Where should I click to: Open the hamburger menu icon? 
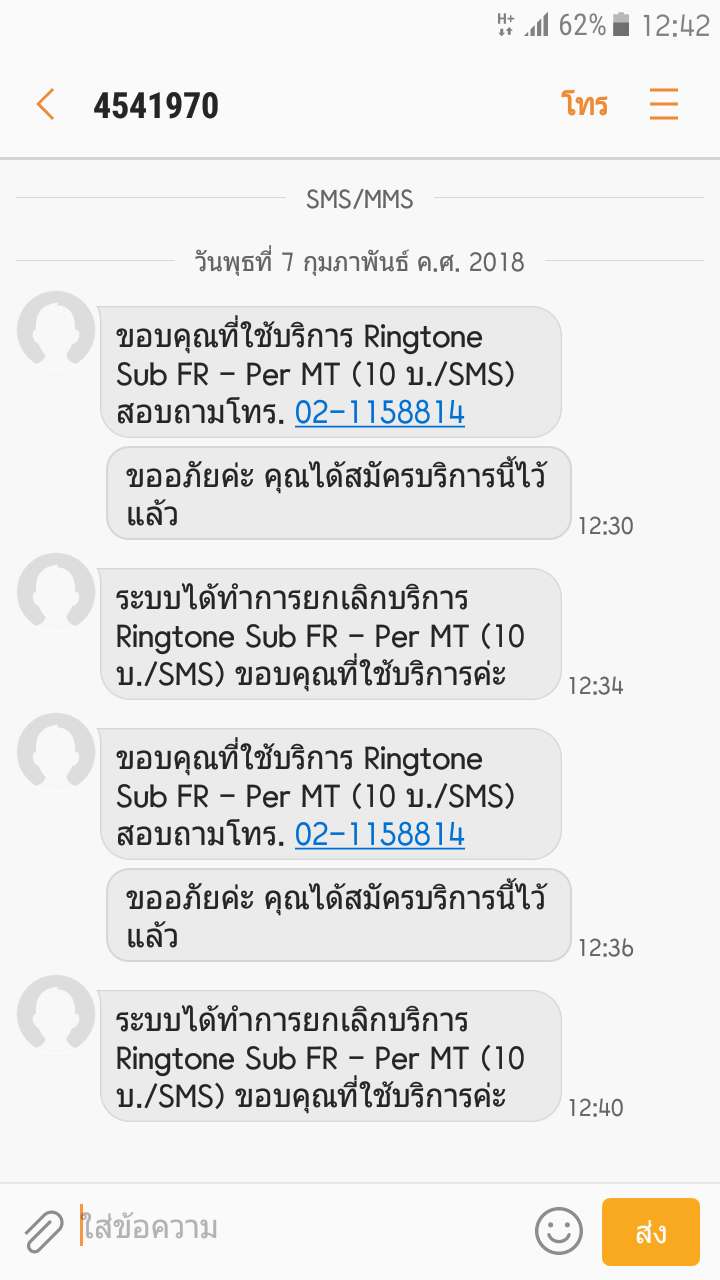click(664, 105)
